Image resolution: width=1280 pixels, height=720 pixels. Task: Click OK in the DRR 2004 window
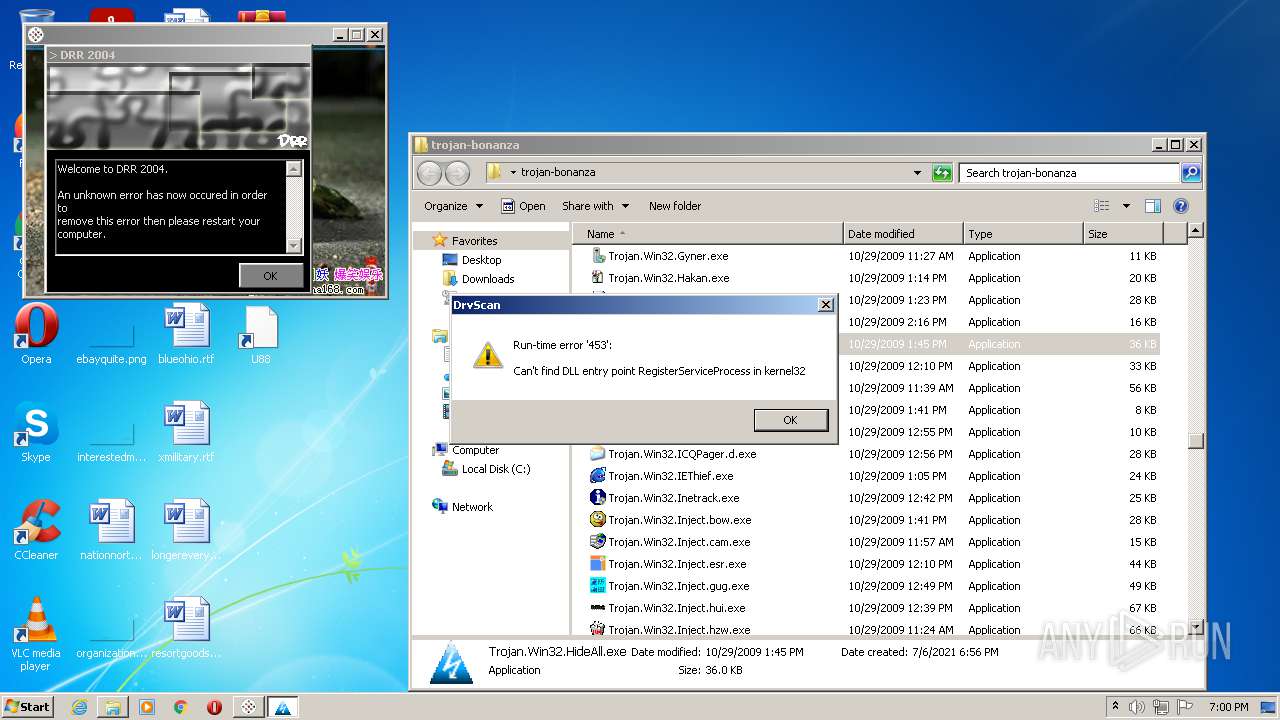[270, 276]
